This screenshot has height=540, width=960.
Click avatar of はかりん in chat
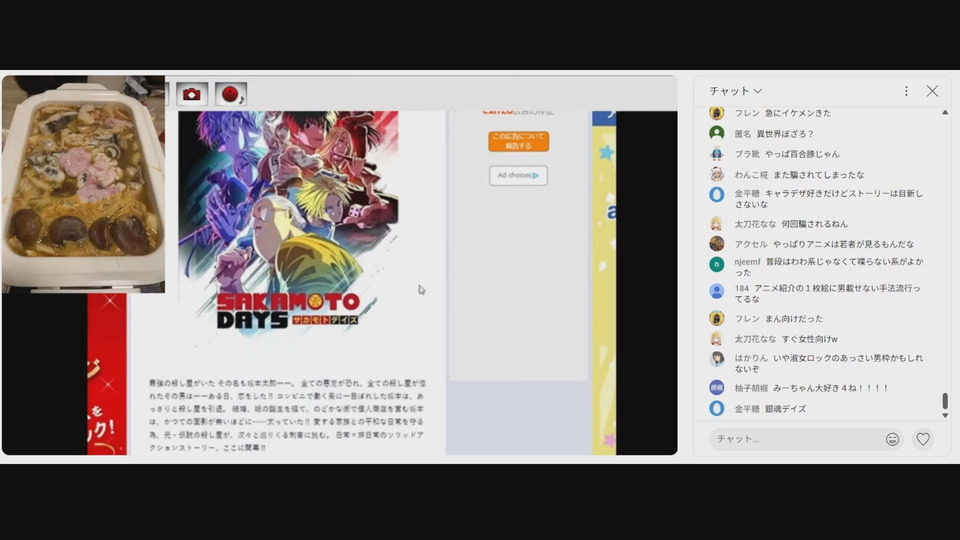click(x=717, y=359)
